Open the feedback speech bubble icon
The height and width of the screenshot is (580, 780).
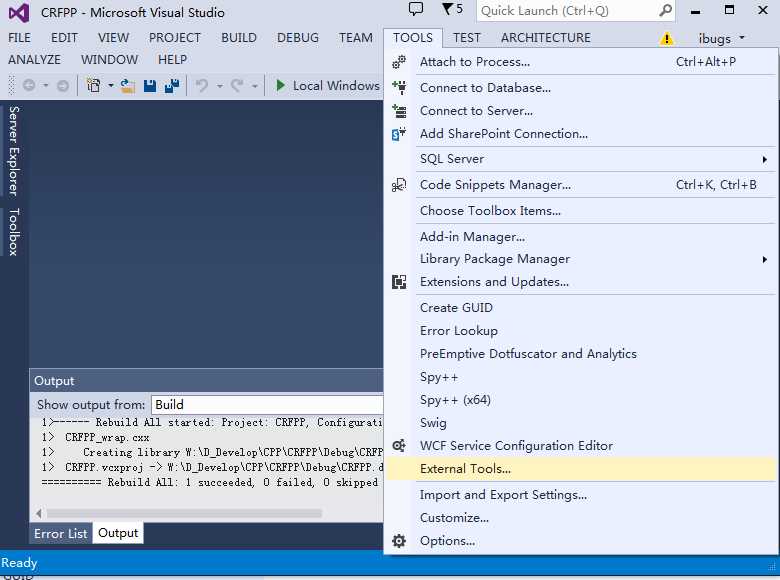click(415, 9)
